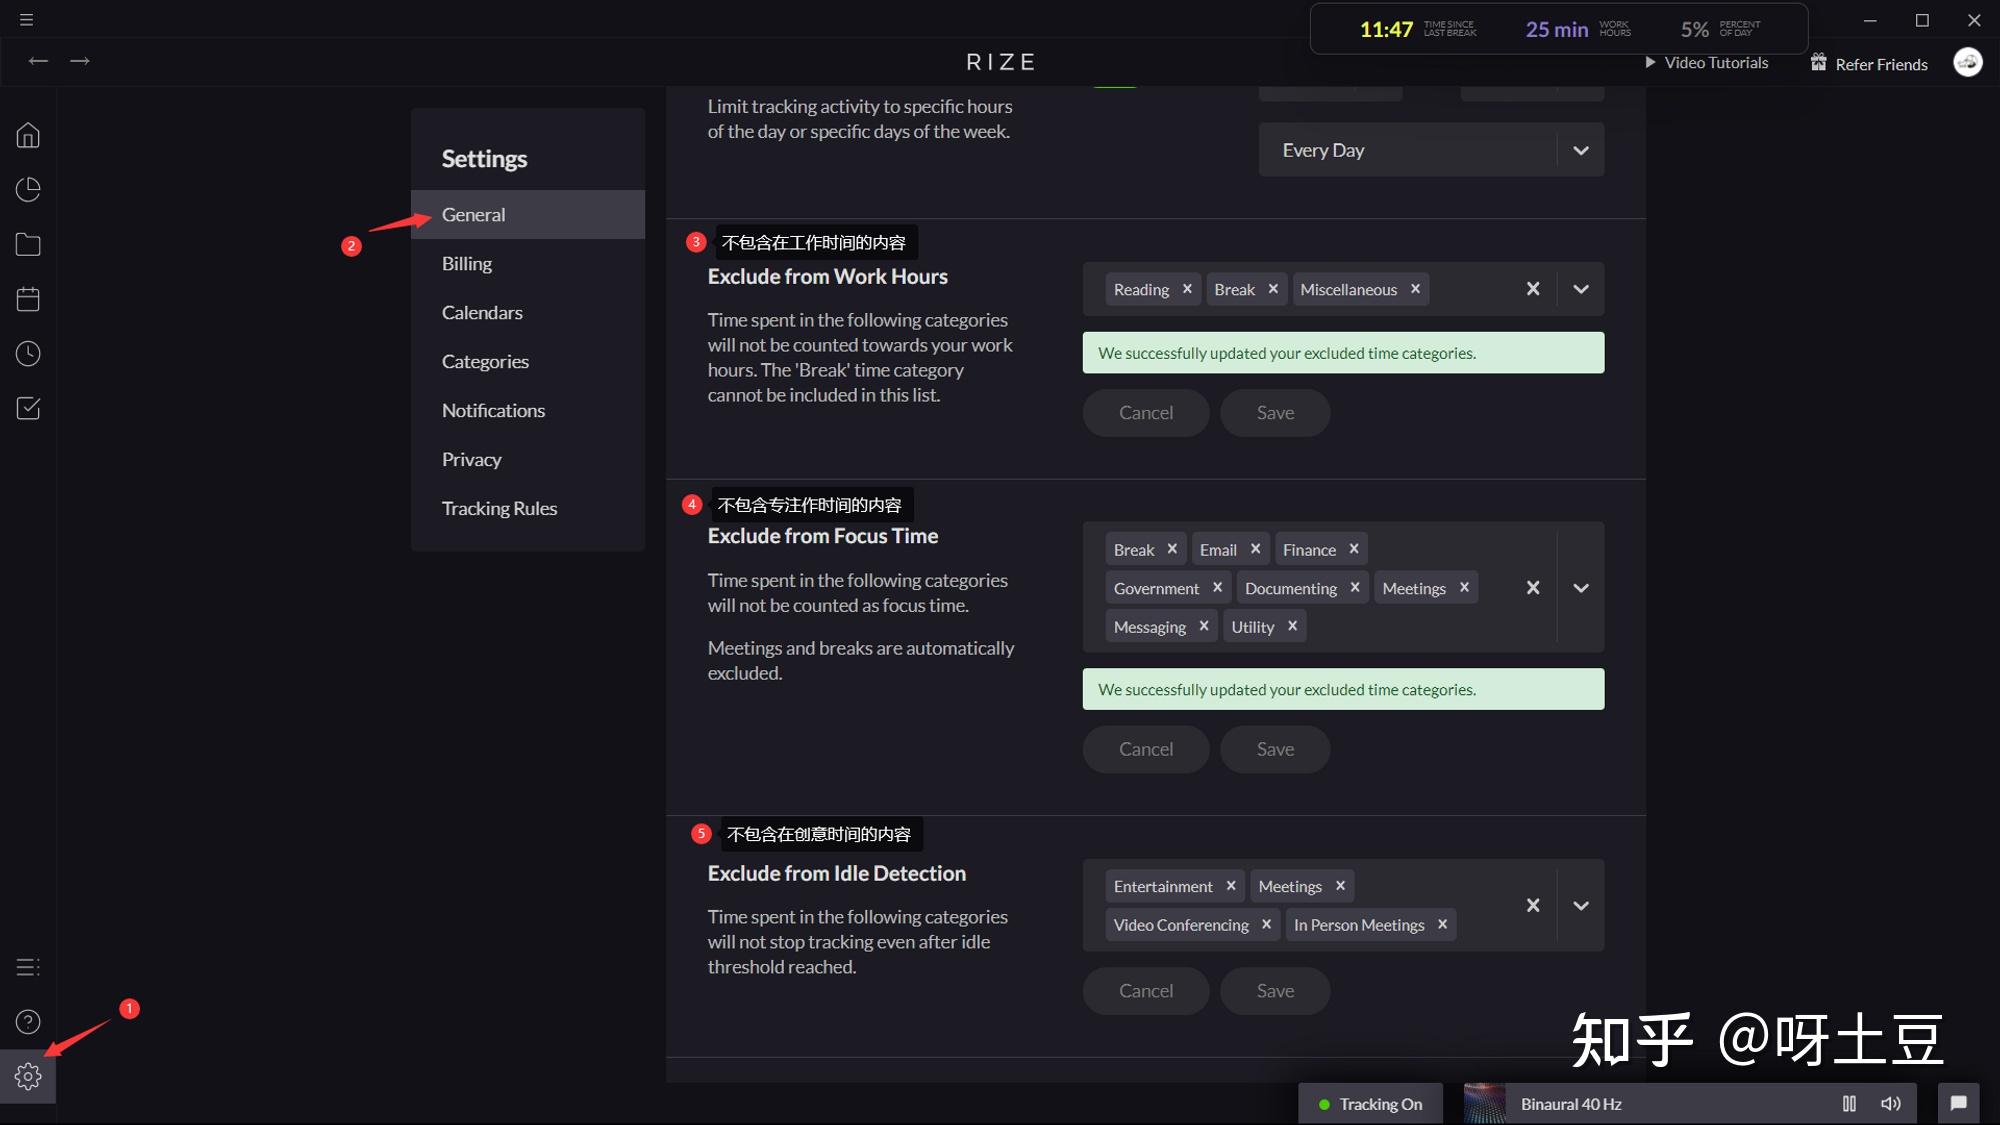Viewport: 2000px width, 1125px height.
Task: Switch to Notifications settings tab
Action: pyautogui.click(x=493, y=411)
